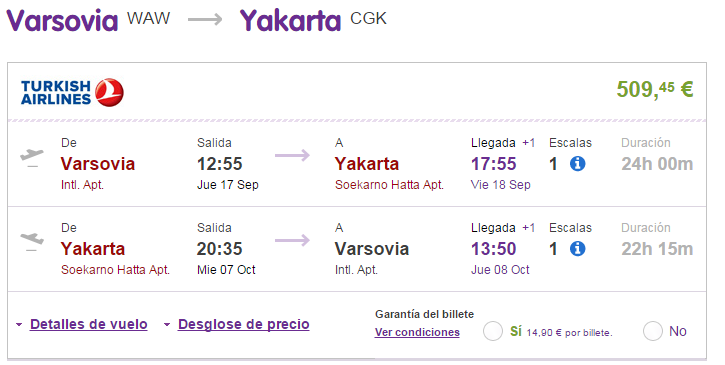Expand Detalles de vuelo section
The image size is (725, 365).
click(89, 324)
